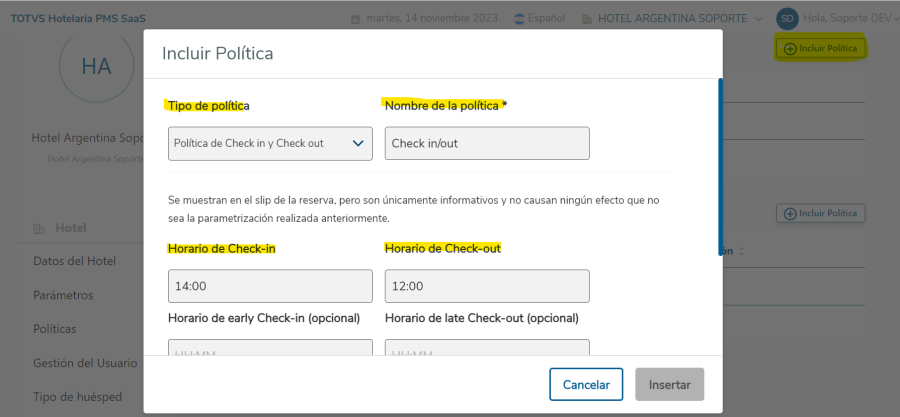Click the flag icon next to Español
The width and height of the screenshot is (900, 417).
[x=518, y=18]
